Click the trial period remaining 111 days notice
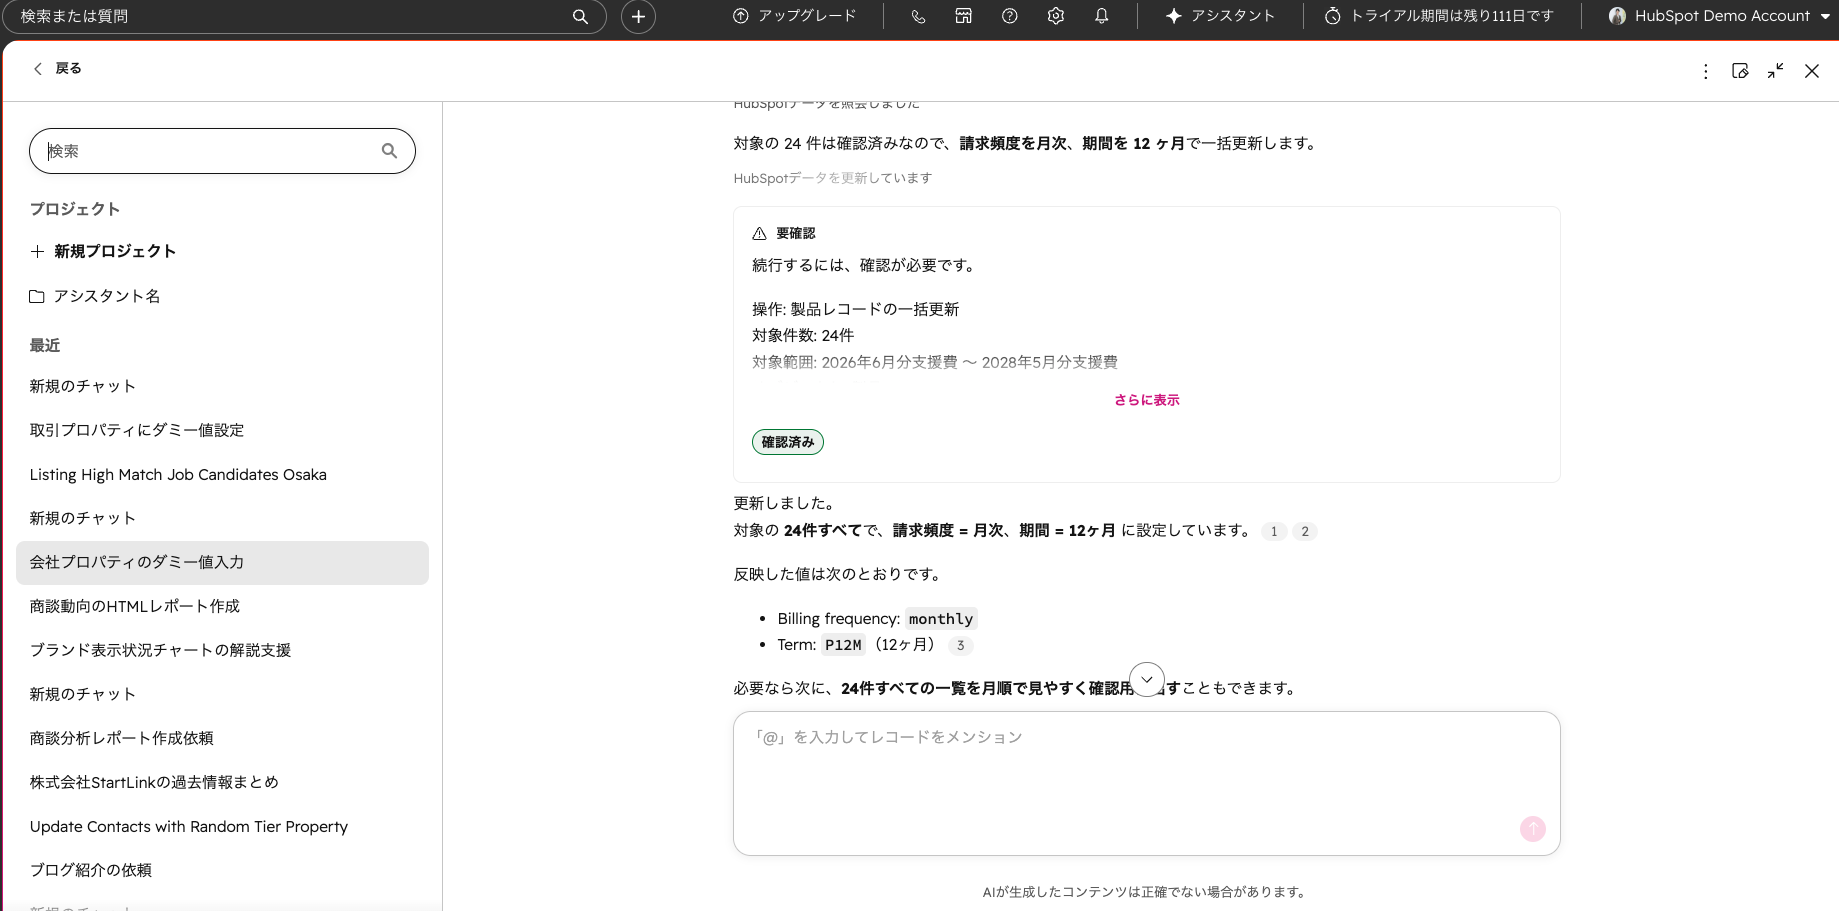1839x911 pixels. (1439, 16)
